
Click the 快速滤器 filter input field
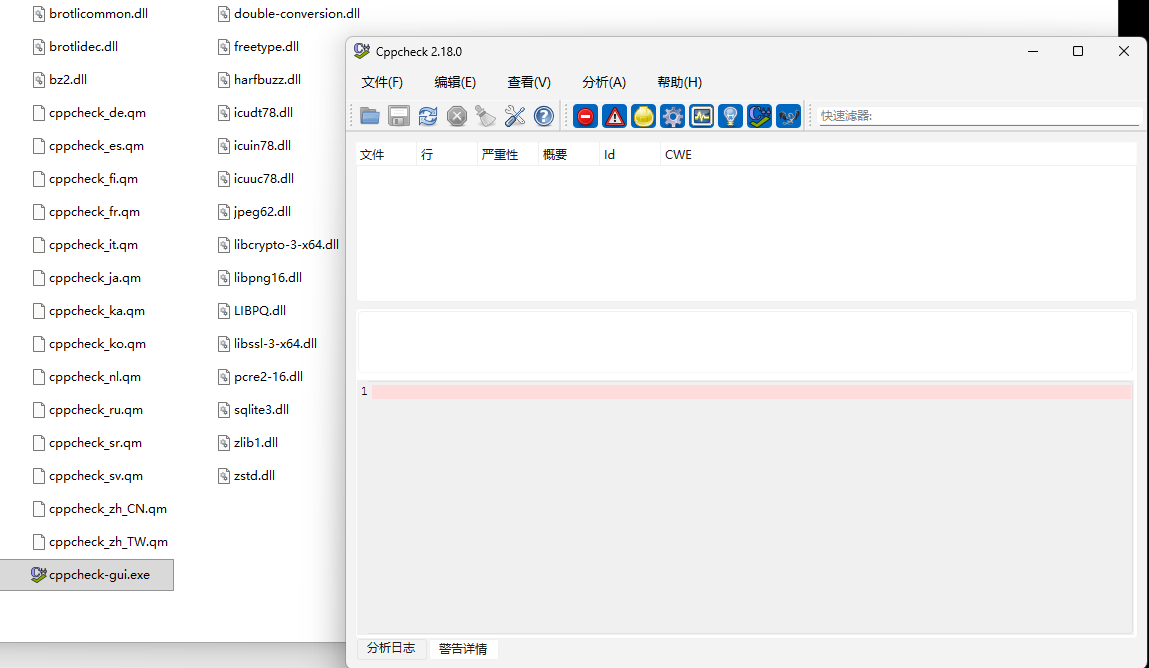[x=979, y=116]
